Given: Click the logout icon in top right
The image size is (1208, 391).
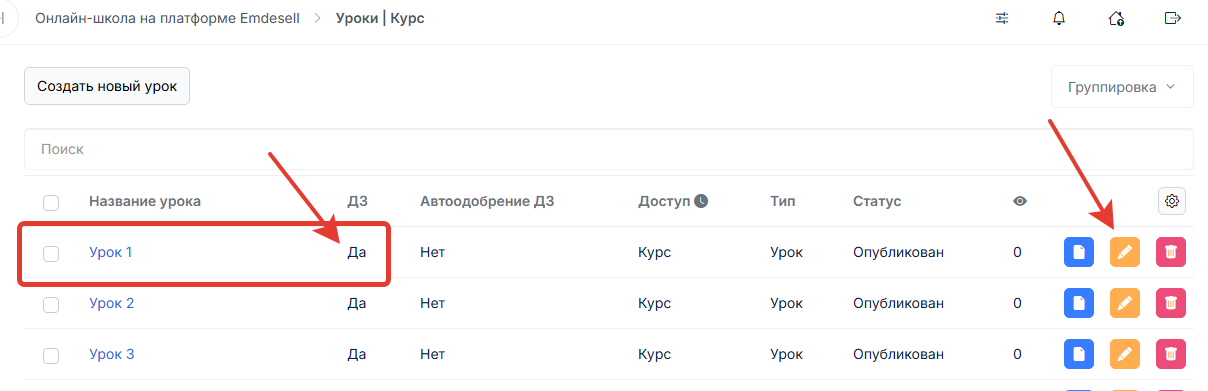Looking at the screenshot, I should click(x=1173, y=18).
